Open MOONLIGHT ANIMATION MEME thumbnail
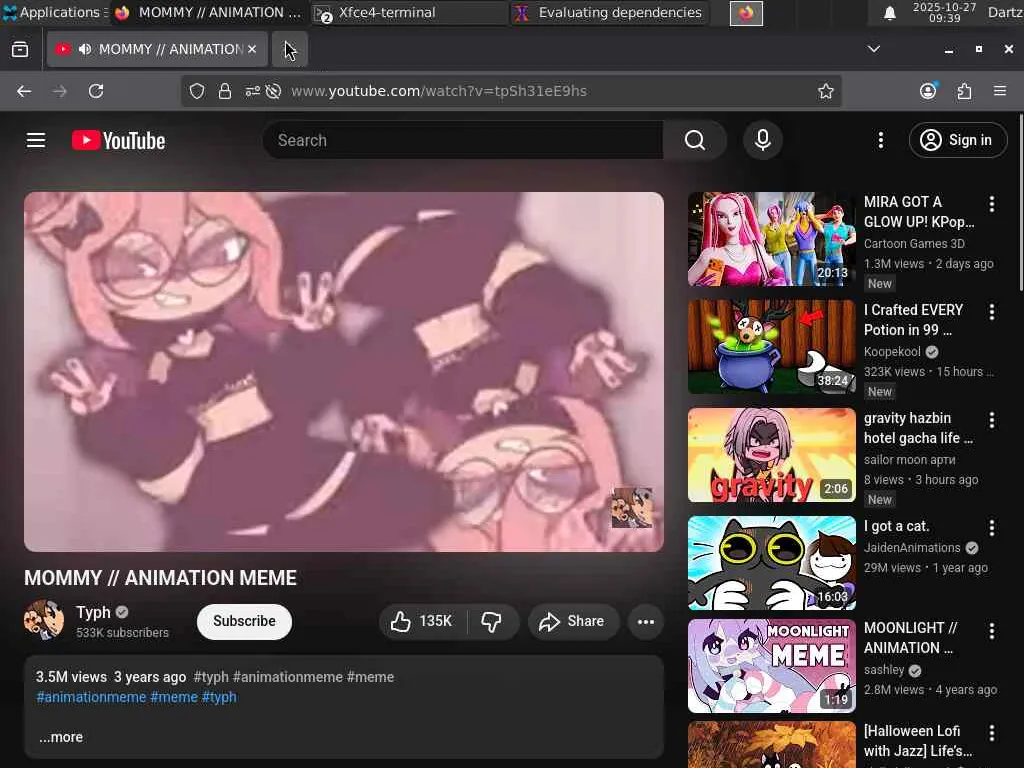The image size is (1024, 768). (x=771, y=666)
